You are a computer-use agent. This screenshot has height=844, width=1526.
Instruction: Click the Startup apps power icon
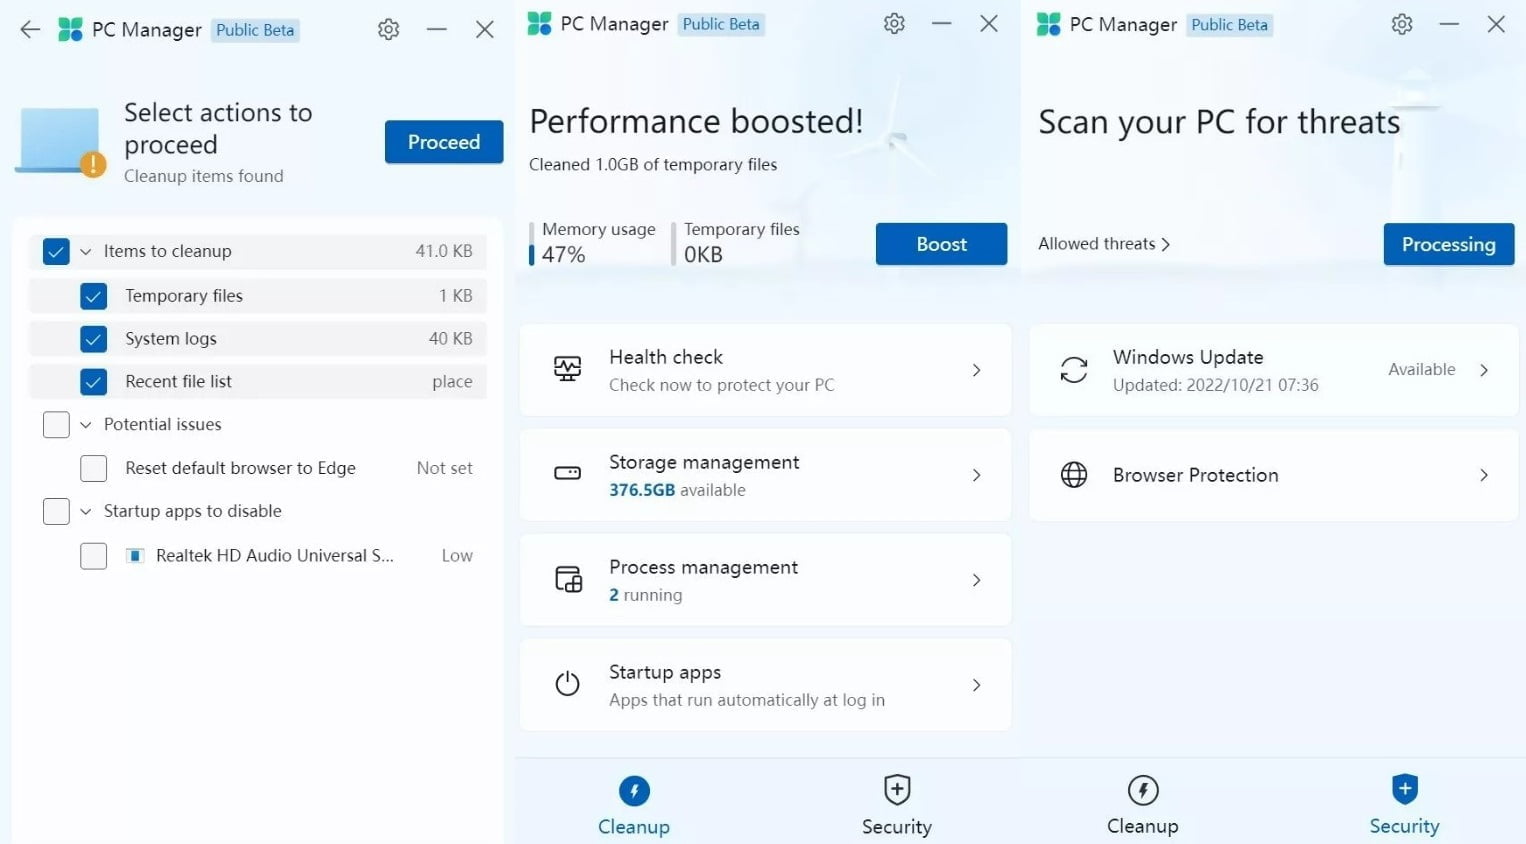pyautogui.click(x=567, y=684)
